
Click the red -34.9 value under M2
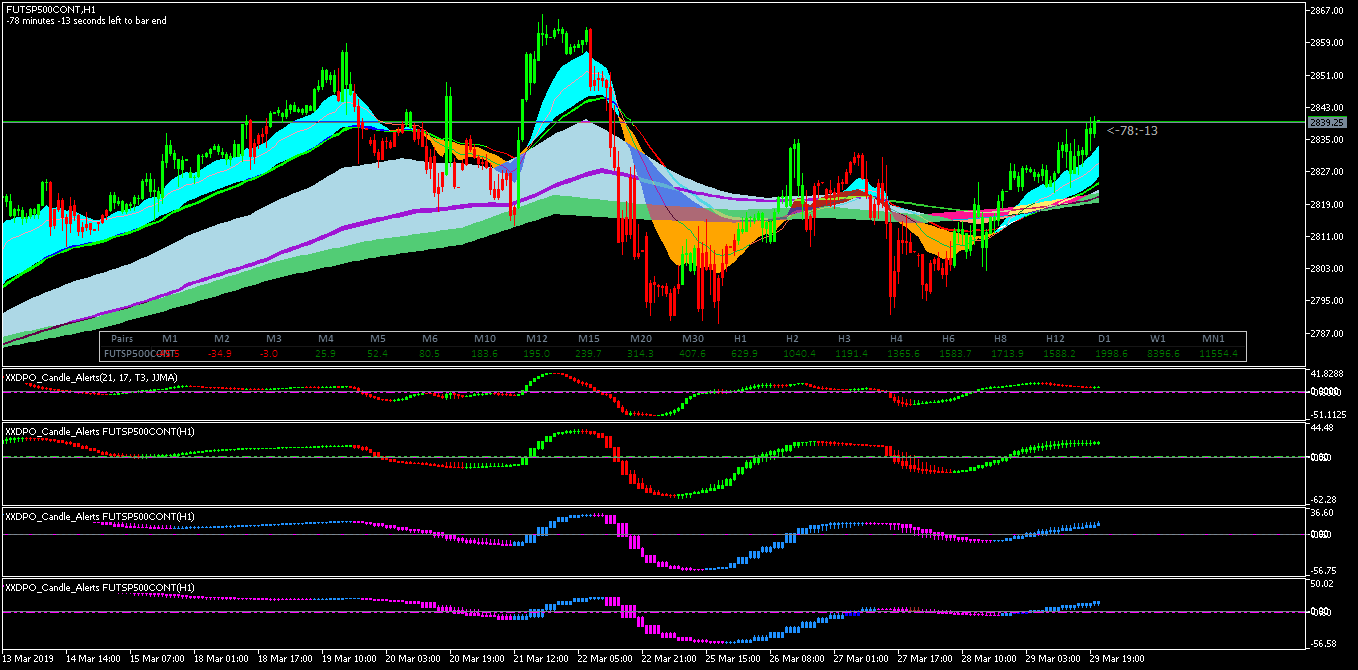219,353
